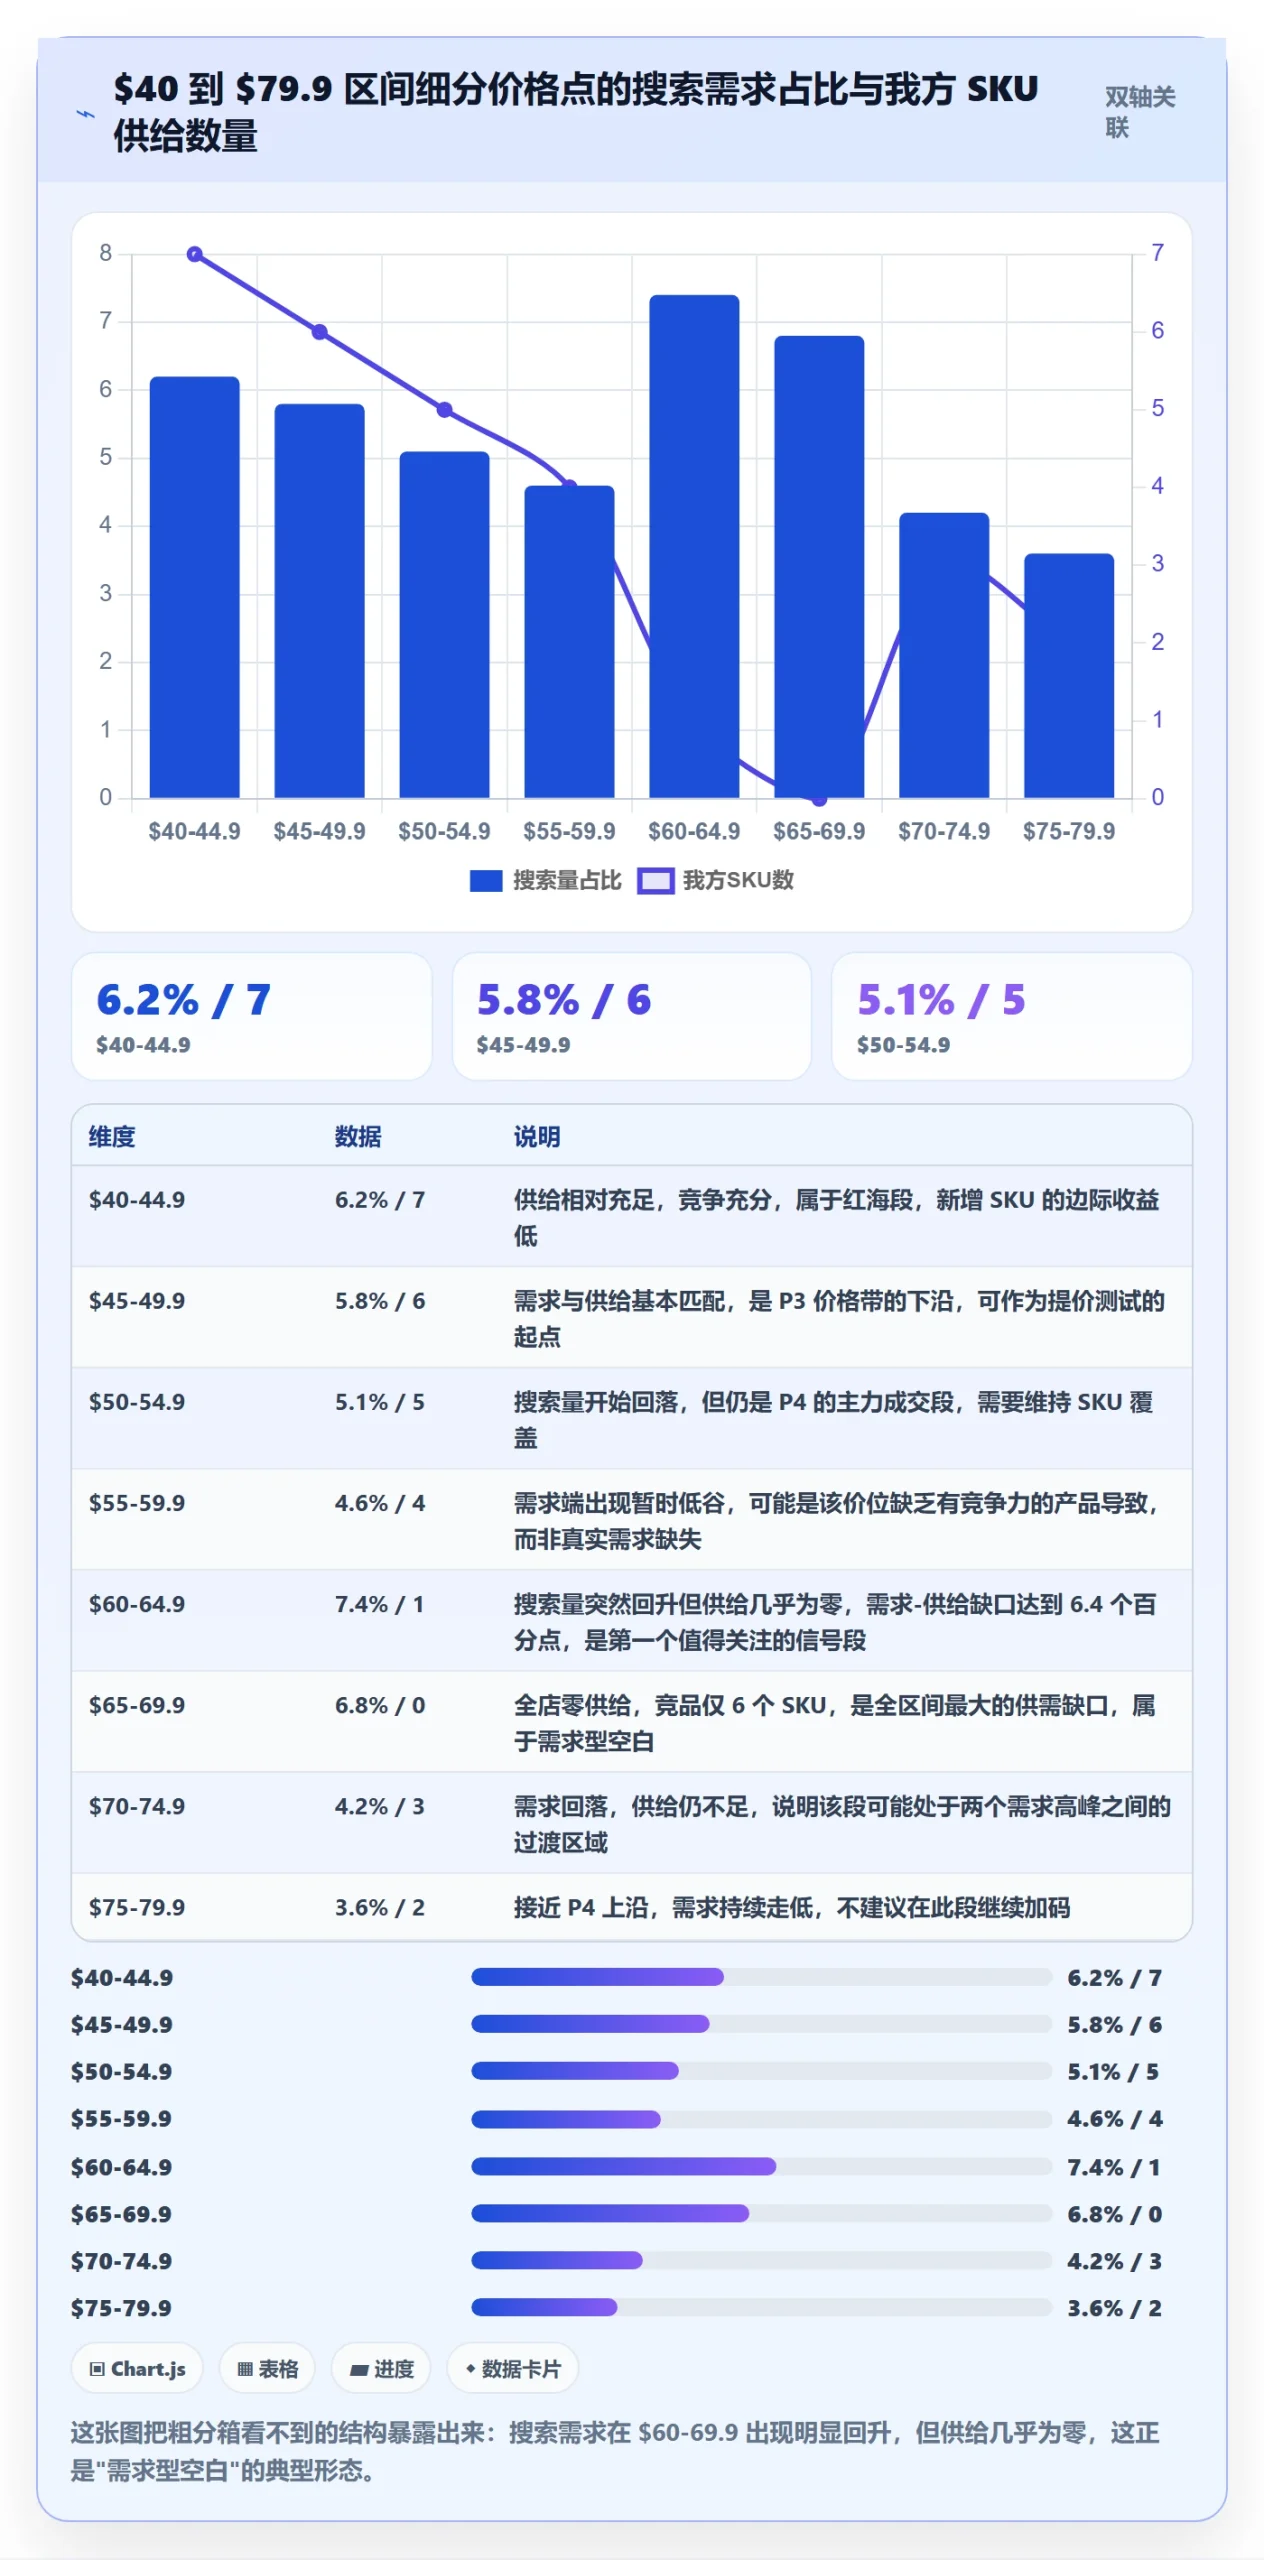Click progress value 6.8% / 0

coord(1114,2214)
